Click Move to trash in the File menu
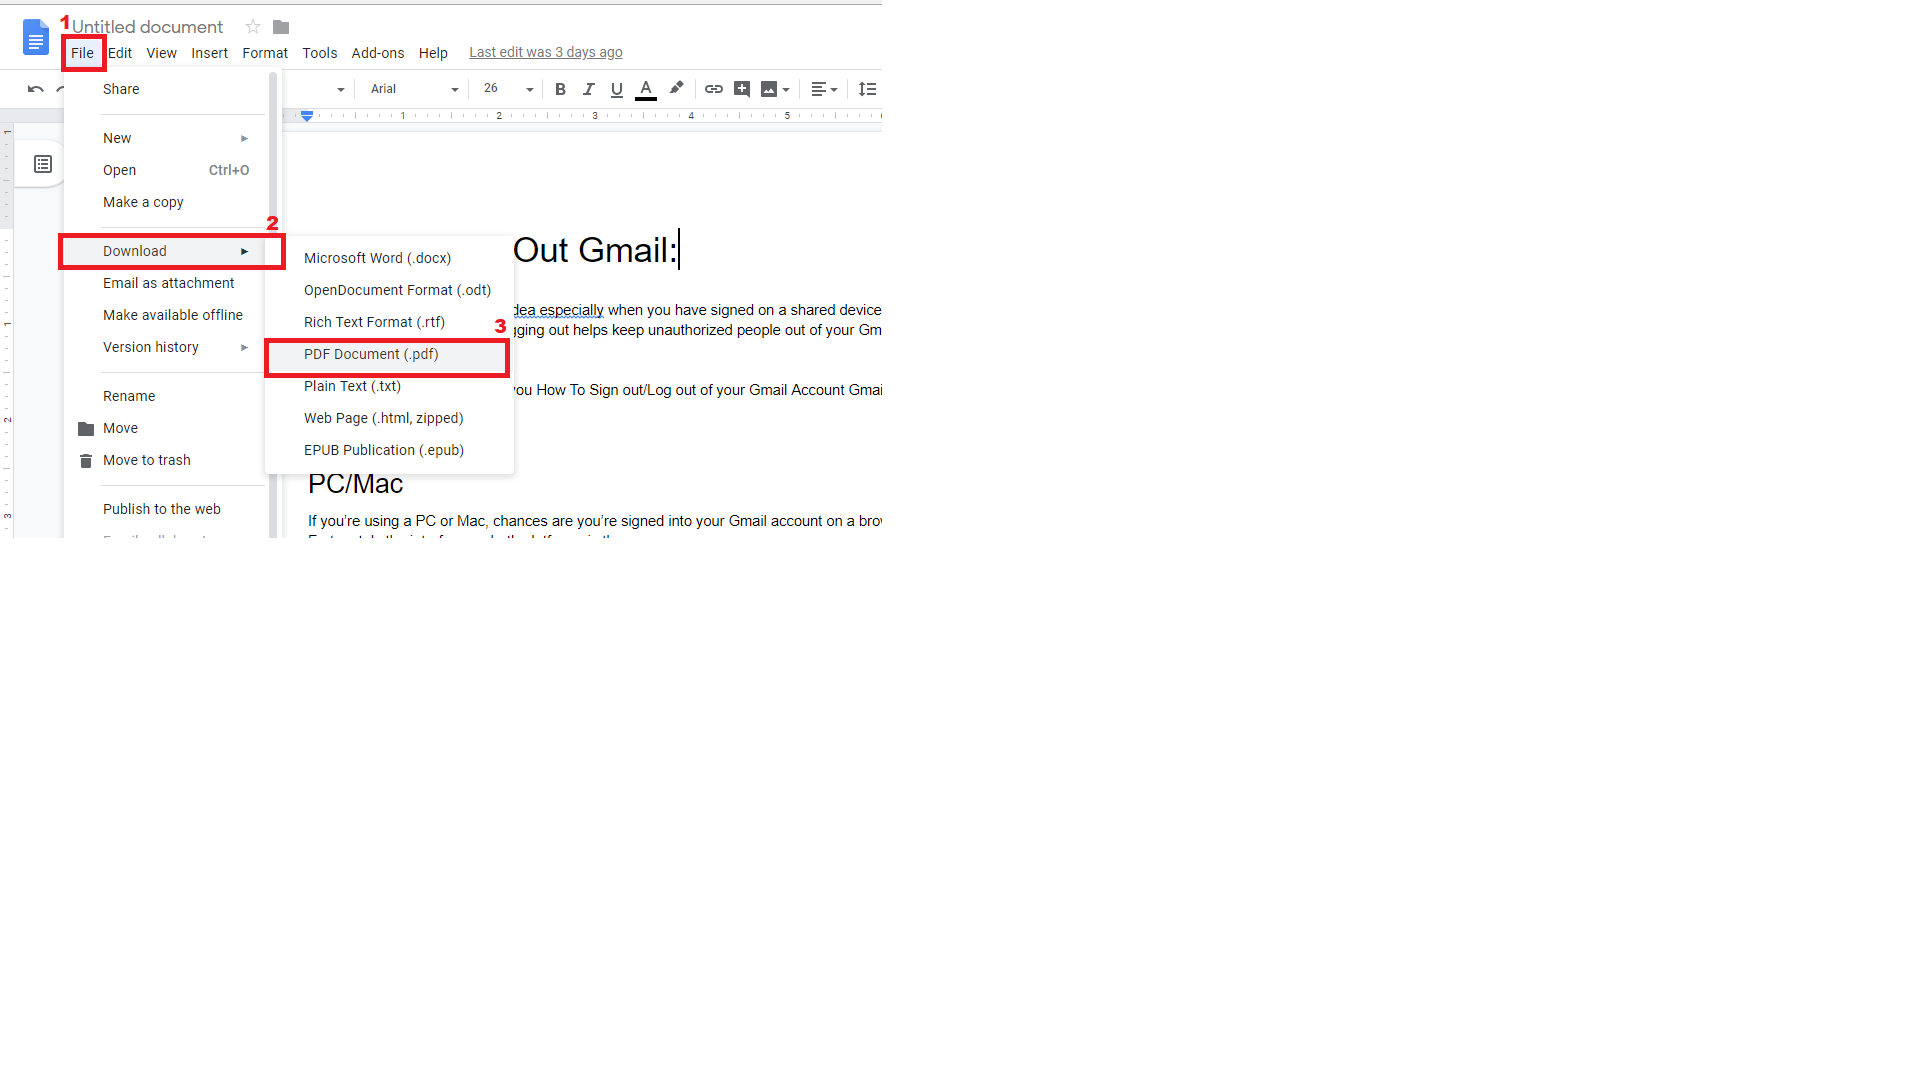The width and height of the screenshot is (1920, 1080). 146,460
